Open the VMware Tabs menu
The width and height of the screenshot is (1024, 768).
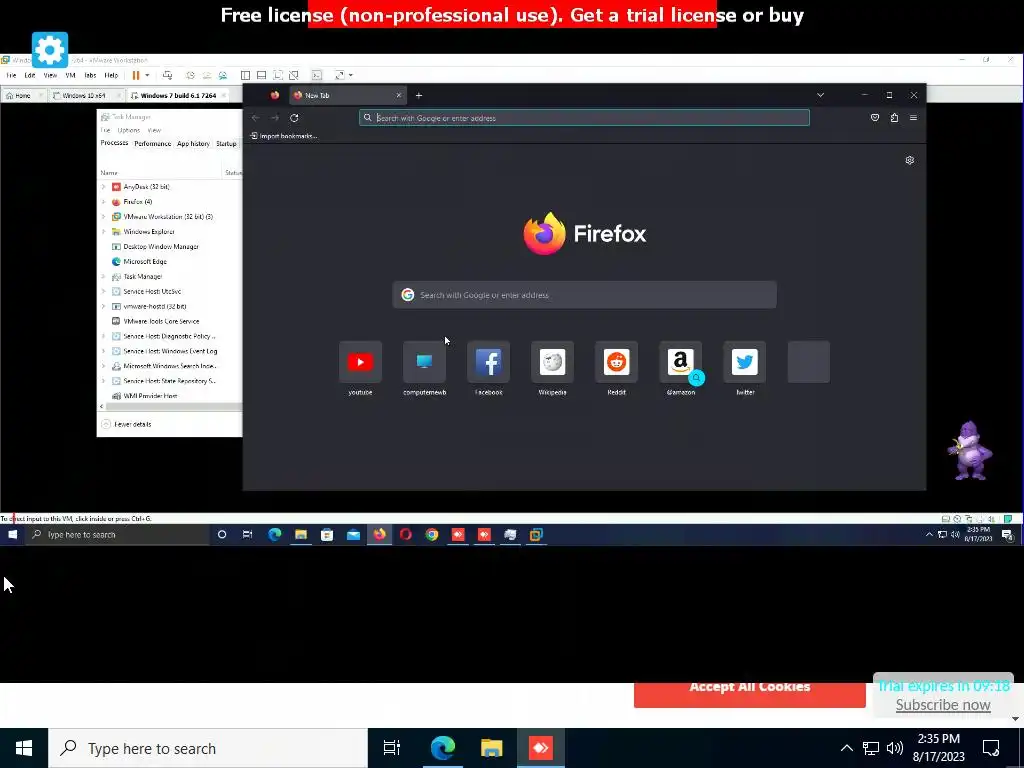[90, 76]
